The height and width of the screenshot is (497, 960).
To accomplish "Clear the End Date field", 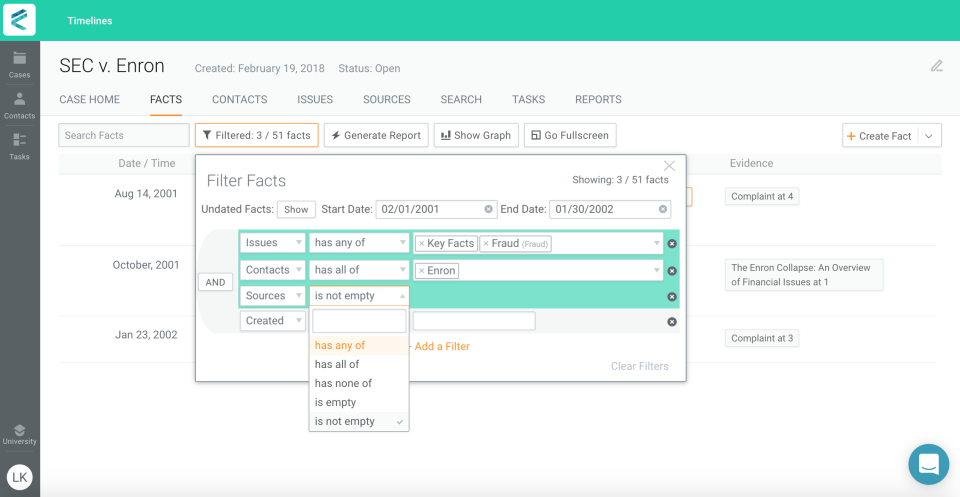I will 662,209.
